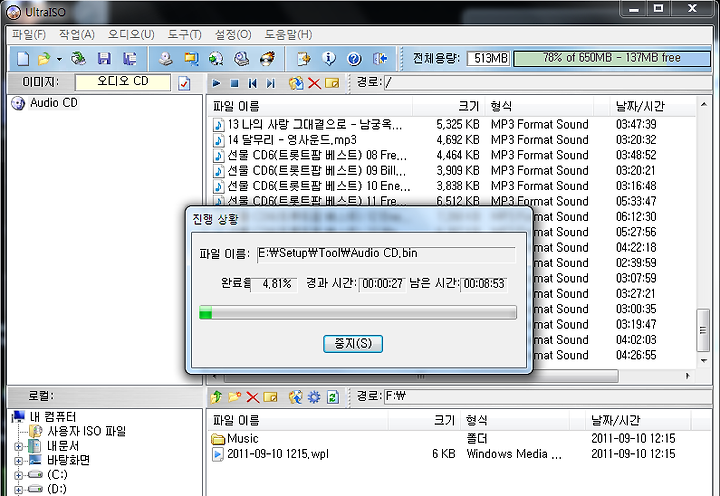Click the red X delete icon in local toolbar

pyautogui.click(x=253, y=397)
